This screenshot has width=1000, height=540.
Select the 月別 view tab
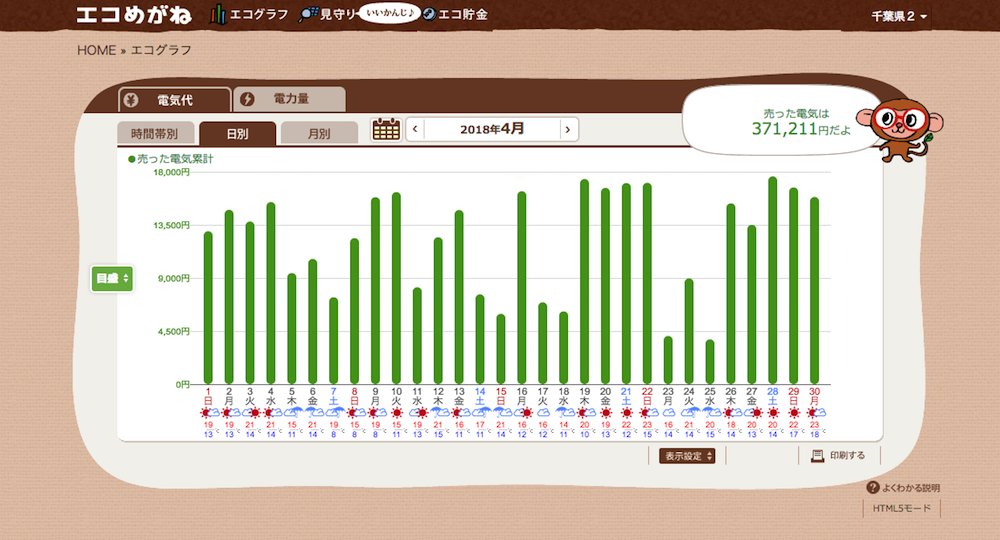[x=319, y=133]
